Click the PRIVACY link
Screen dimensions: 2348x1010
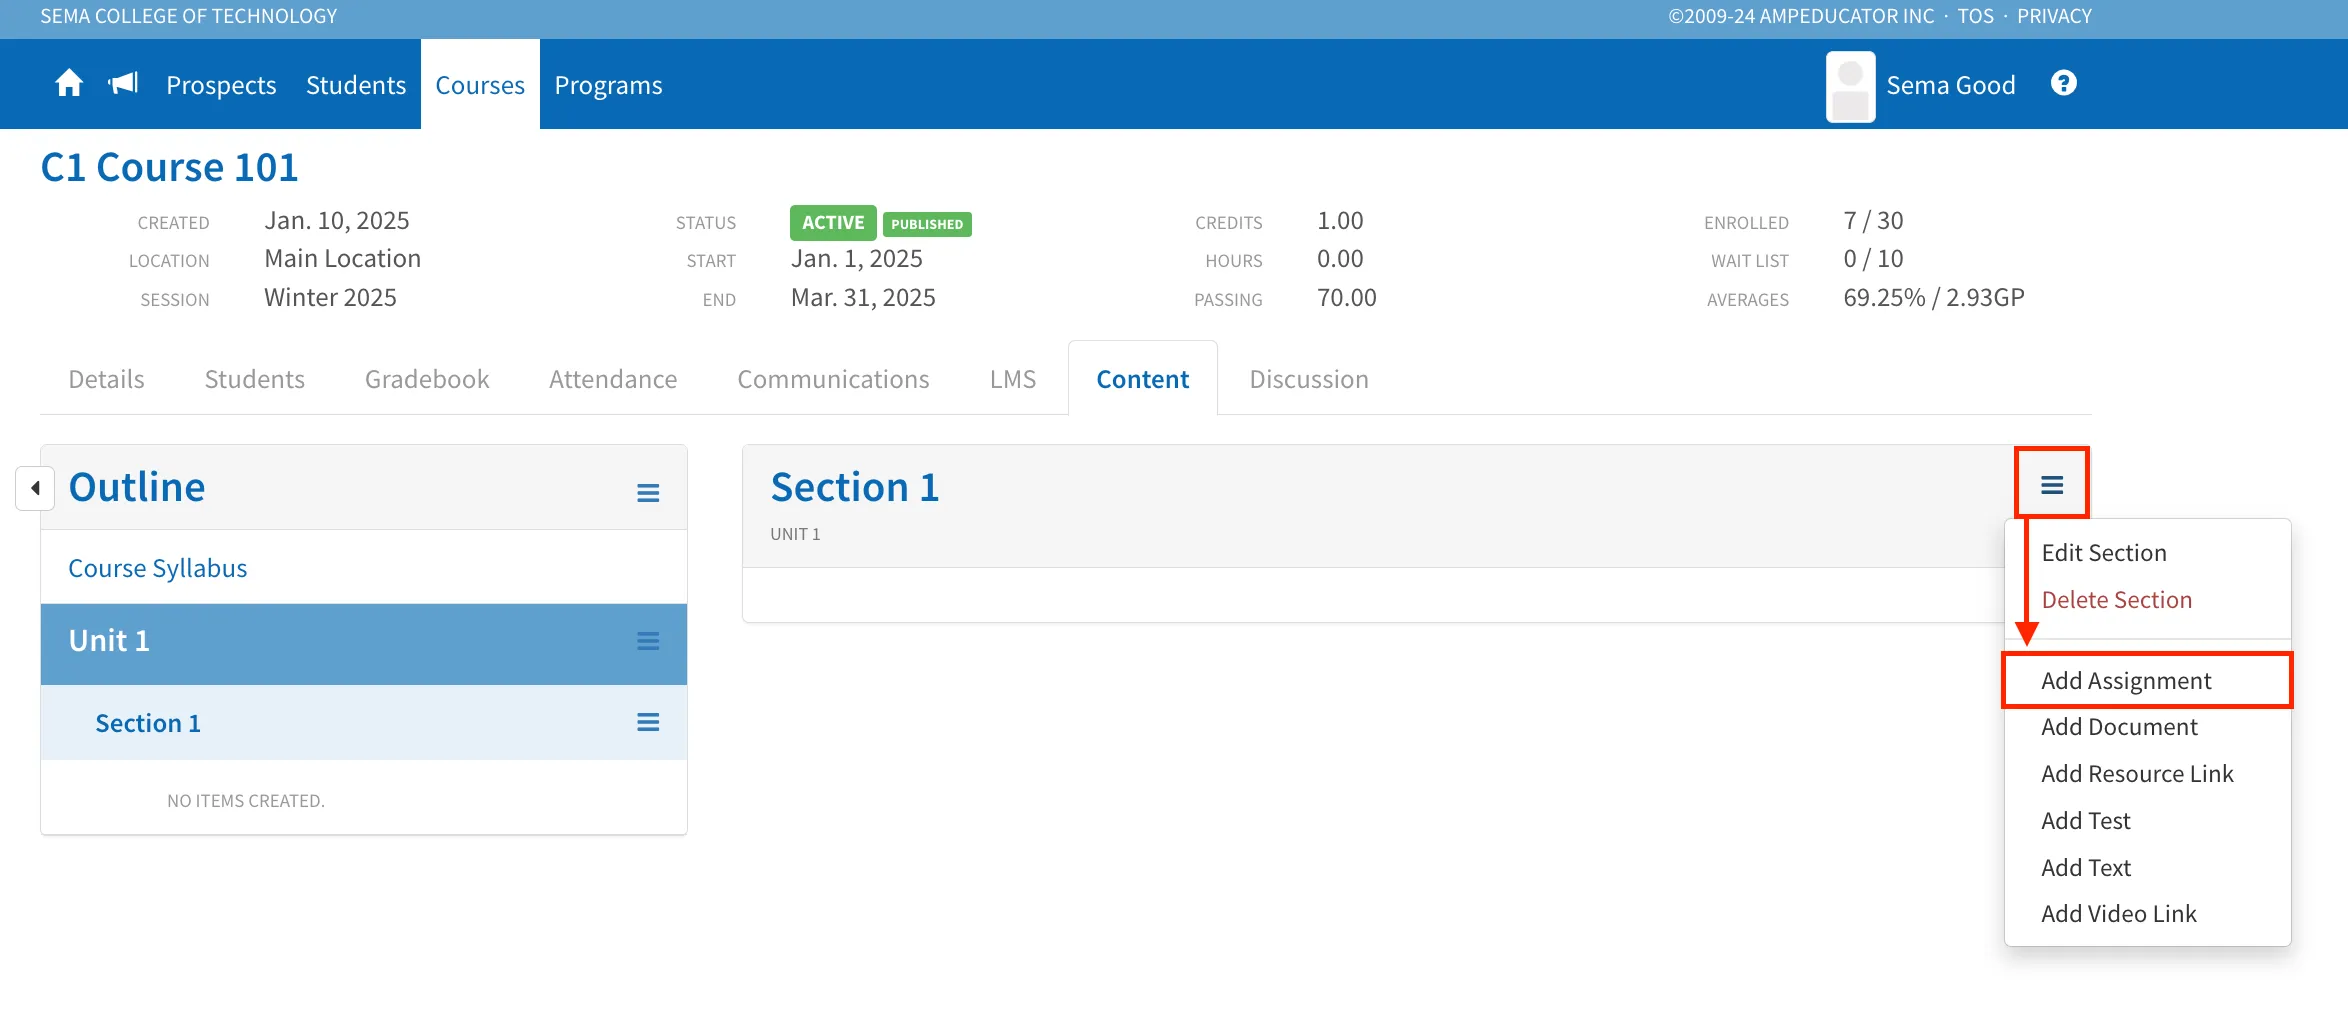[2054, 16]
